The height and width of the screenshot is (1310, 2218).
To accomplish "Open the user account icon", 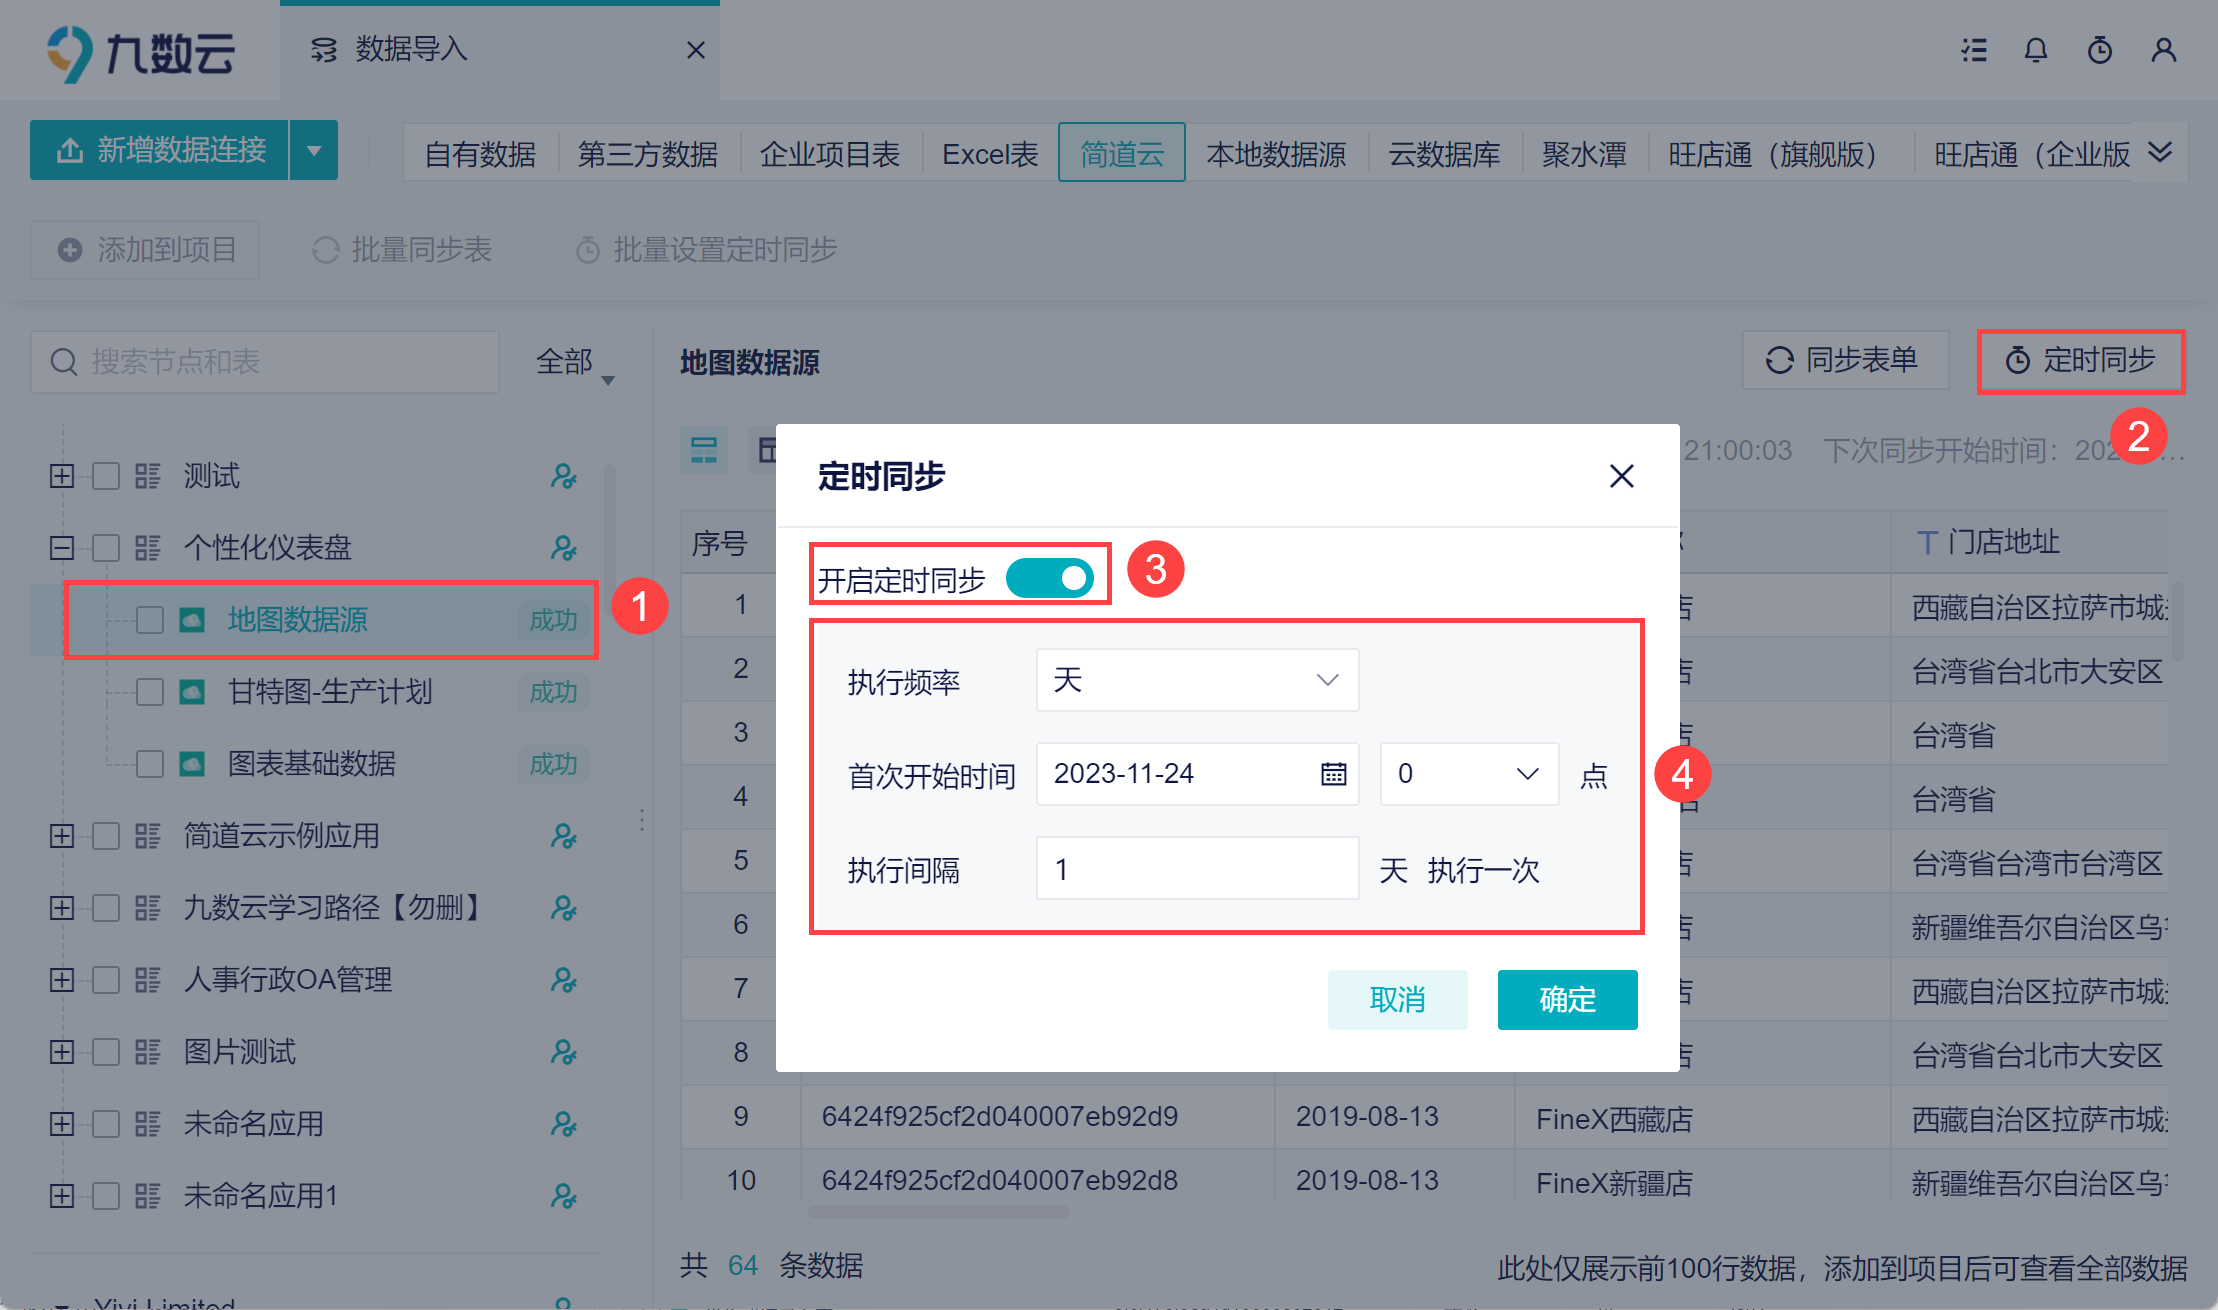I will pos(2163,50).
